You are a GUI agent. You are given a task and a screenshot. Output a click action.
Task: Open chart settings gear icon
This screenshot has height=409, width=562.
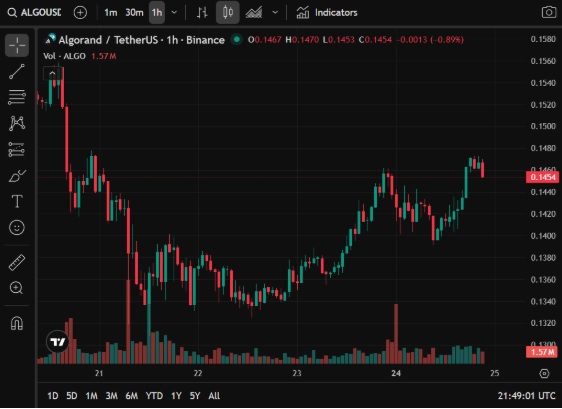click(544, 374)
